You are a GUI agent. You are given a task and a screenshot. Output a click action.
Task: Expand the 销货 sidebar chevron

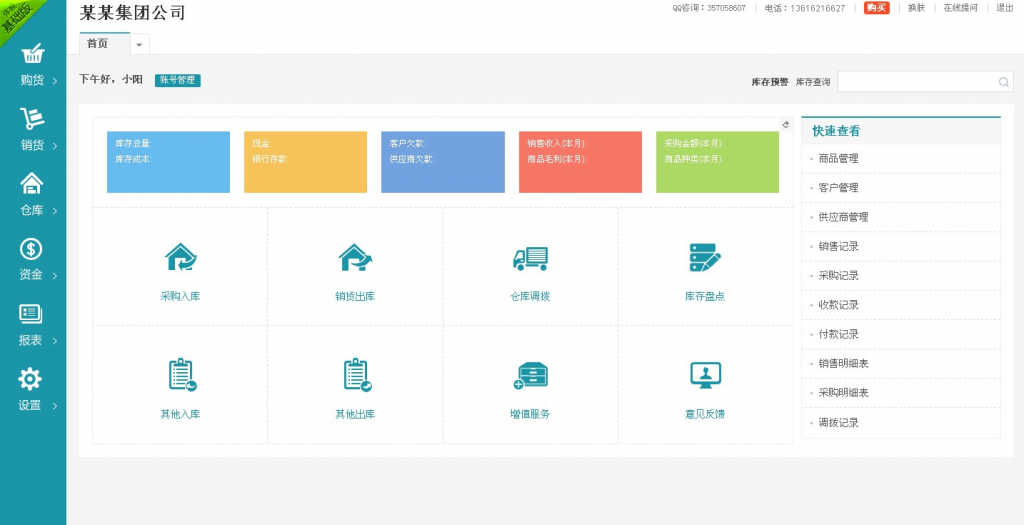click(x=55, y=146)
